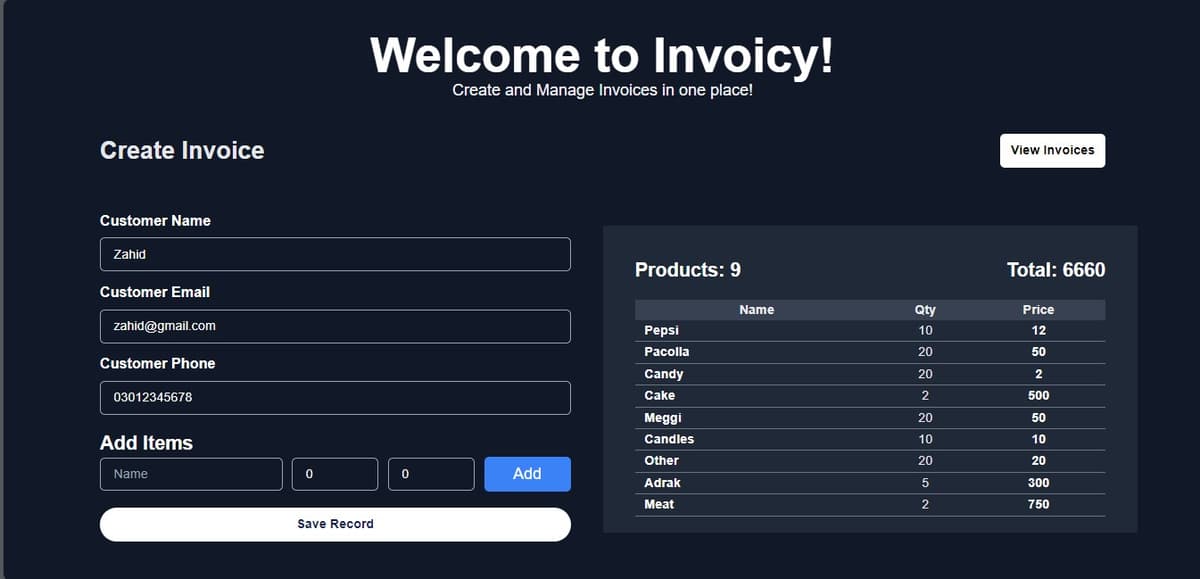This screenshot has height=579, width=1200.
Task: Click the Customer Name label
Action: pyautogui.click(x=155, y=220)
